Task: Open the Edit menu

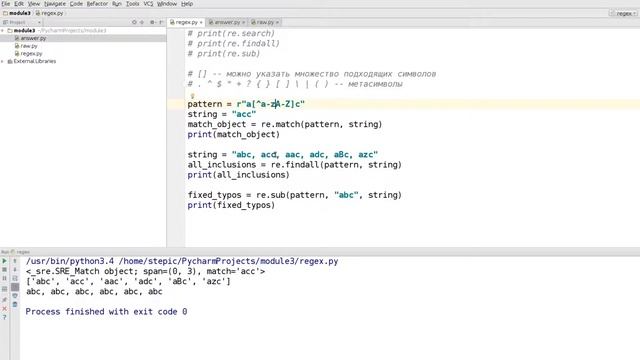Action: tap(19, 4)
